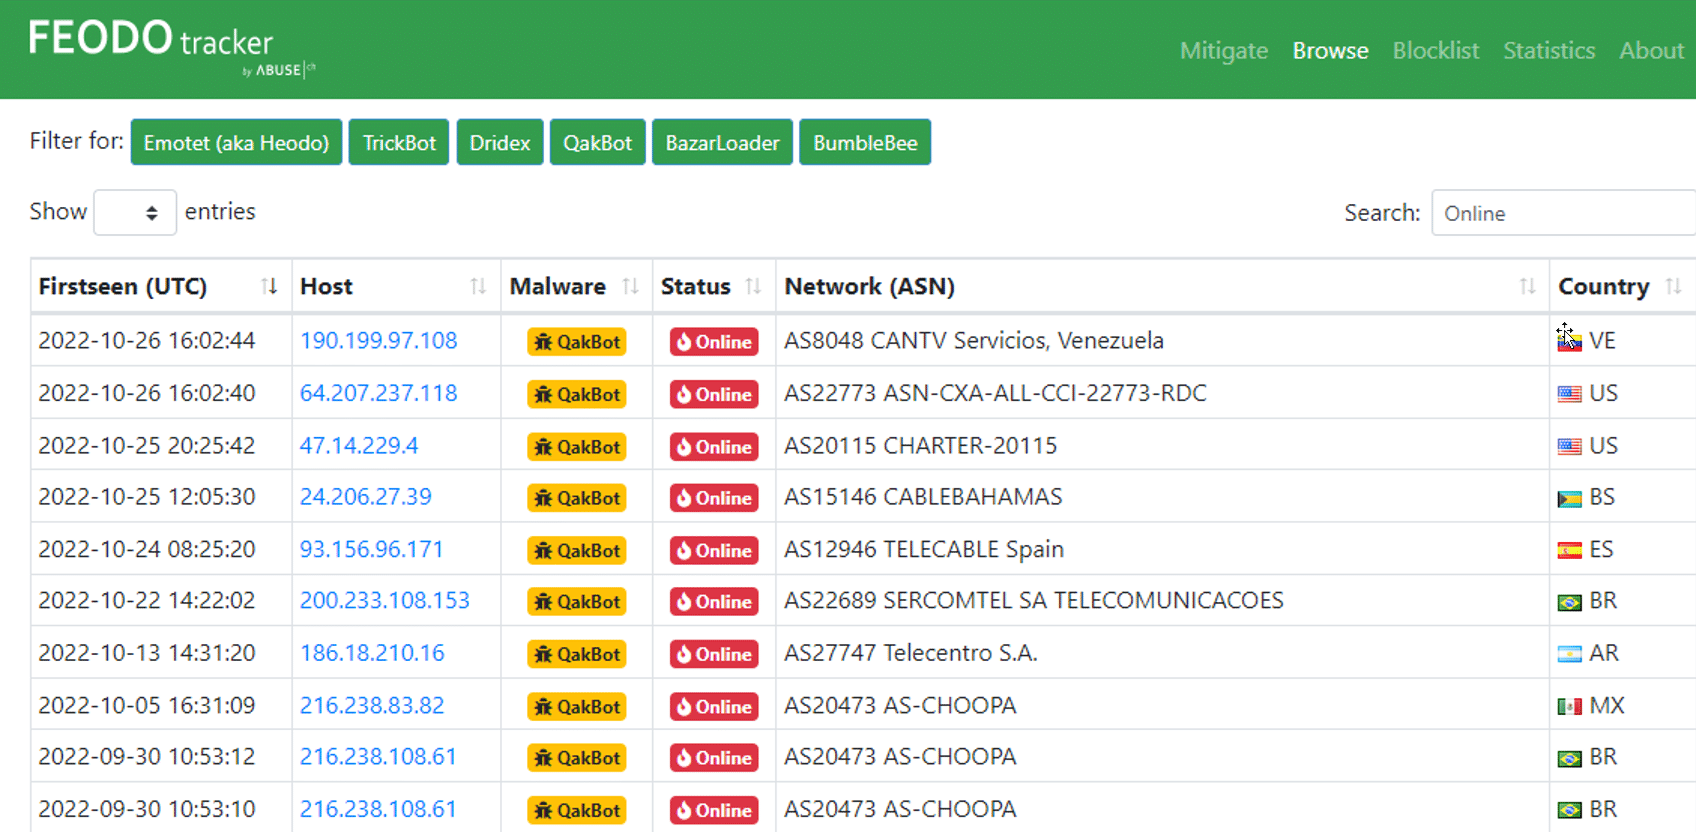Focus the Search input field
Image resolution: width=1696 pixels, height=832 pixels.
click(1562, 213)
